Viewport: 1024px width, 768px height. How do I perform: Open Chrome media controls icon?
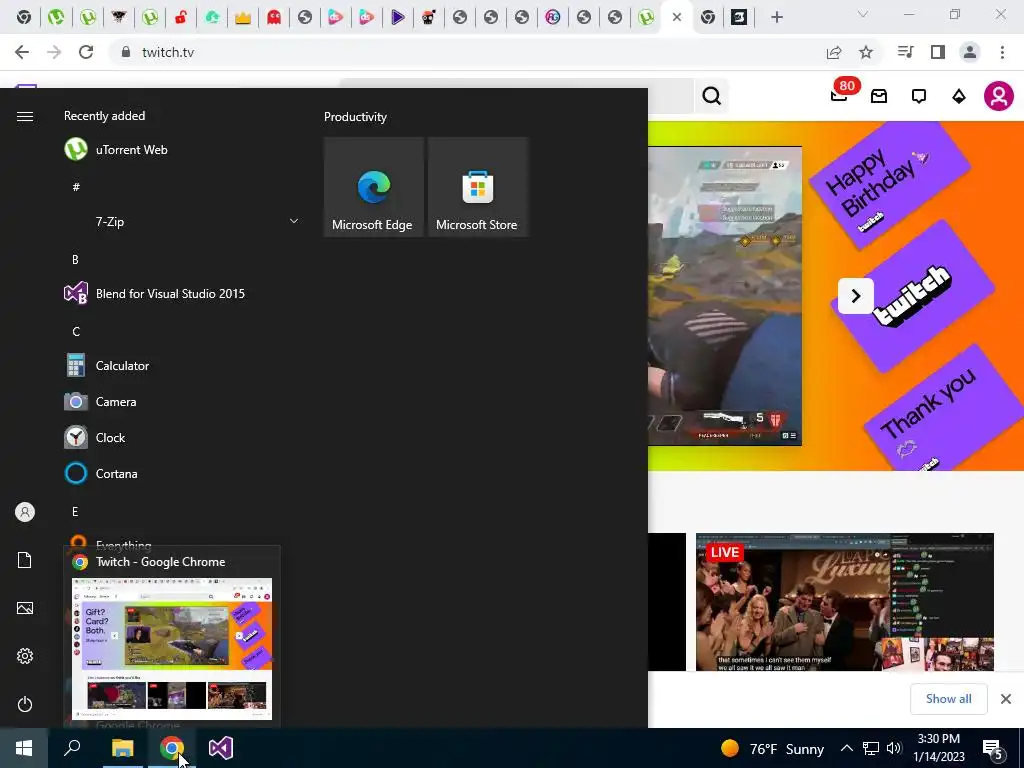[906, 52]
